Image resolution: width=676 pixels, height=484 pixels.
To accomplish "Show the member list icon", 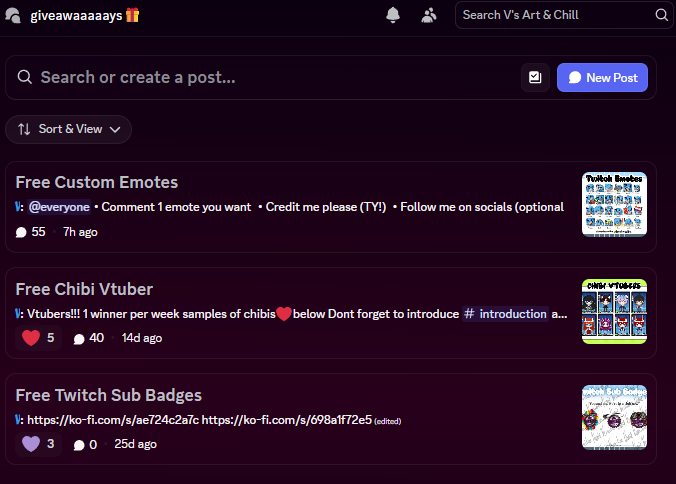I will pyautogui.click(x=429, y=16).
